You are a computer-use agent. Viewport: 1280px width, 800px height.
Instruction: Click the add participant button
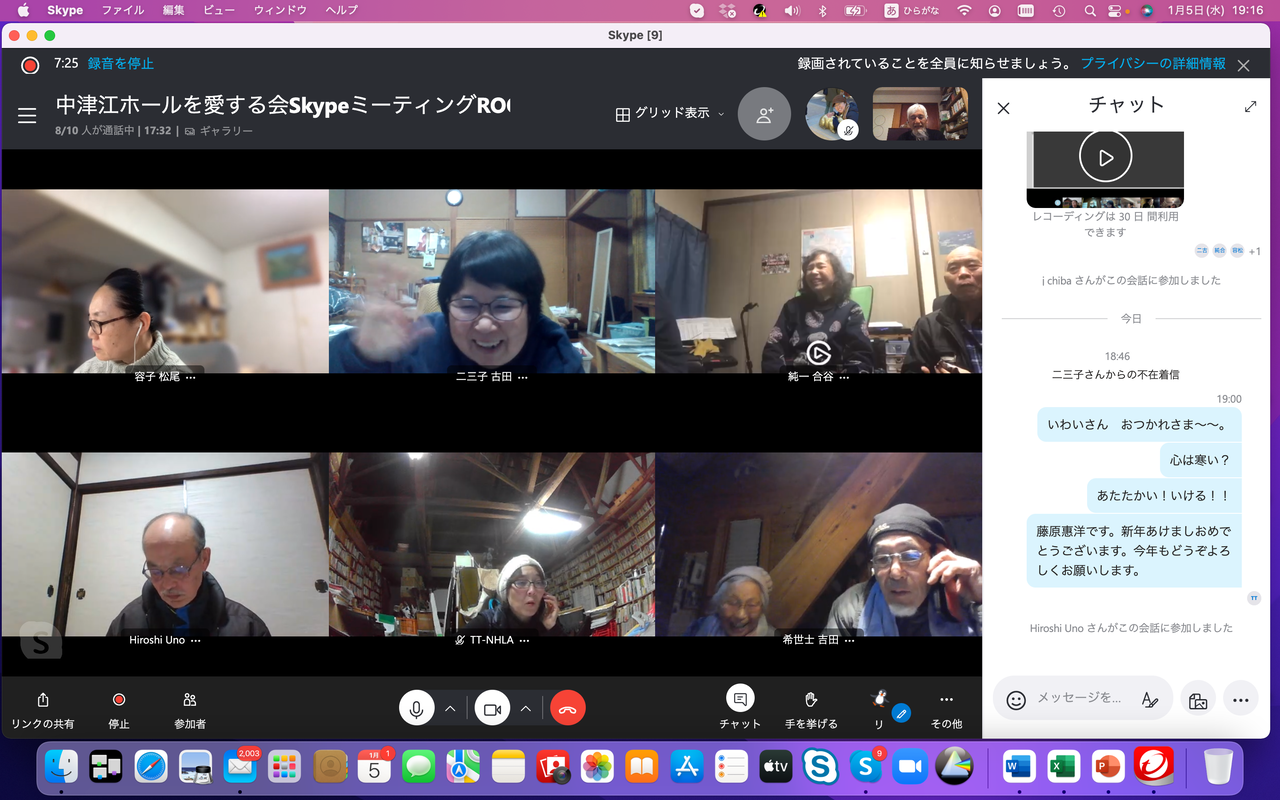click(x=764, y=114)
